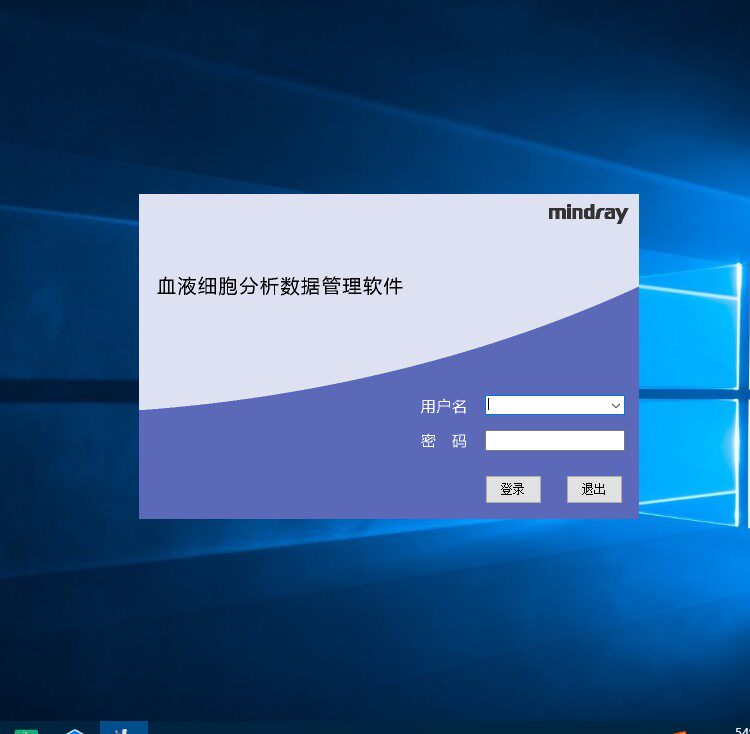The width and height of the screenshot is (750, 734).
Task: Click the 血液细胞分析数据管理软件 title text
Action: [280, 286]
